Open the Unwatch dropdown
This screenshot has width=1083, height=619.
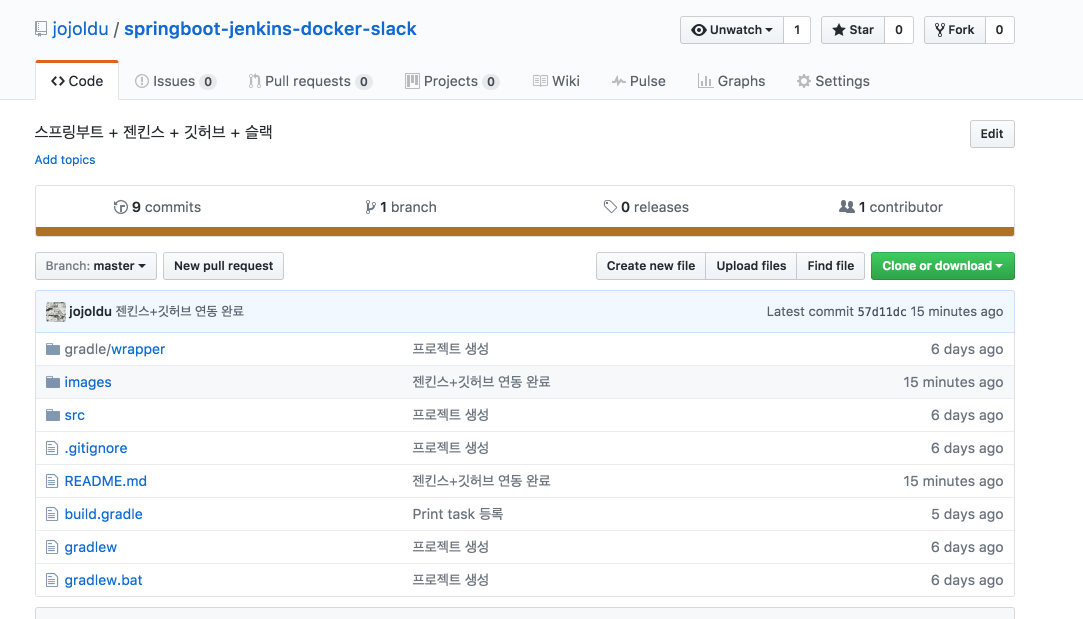coord(731,30)
